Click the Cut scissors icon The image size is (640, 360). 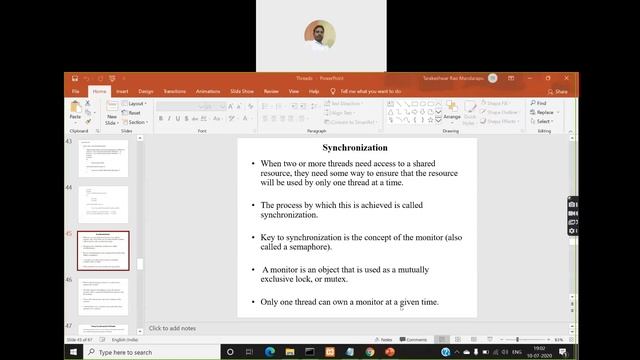click(88, 103)
